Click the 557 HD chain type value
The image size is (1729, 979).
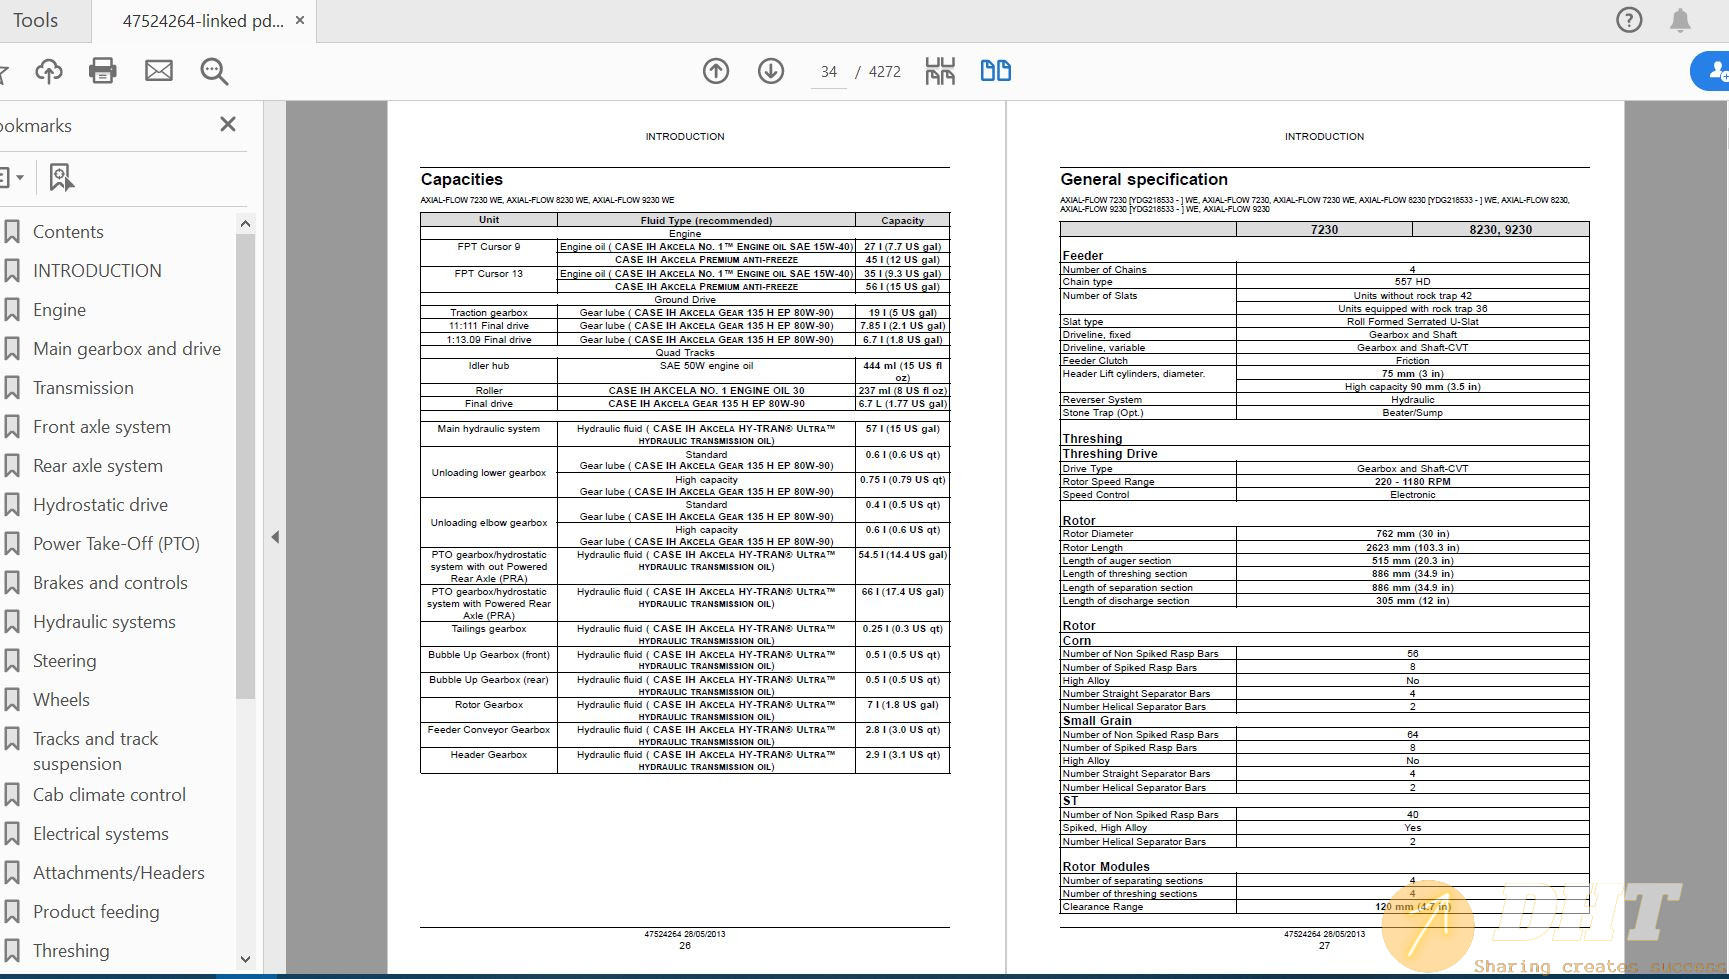[x=1412, y=282]
